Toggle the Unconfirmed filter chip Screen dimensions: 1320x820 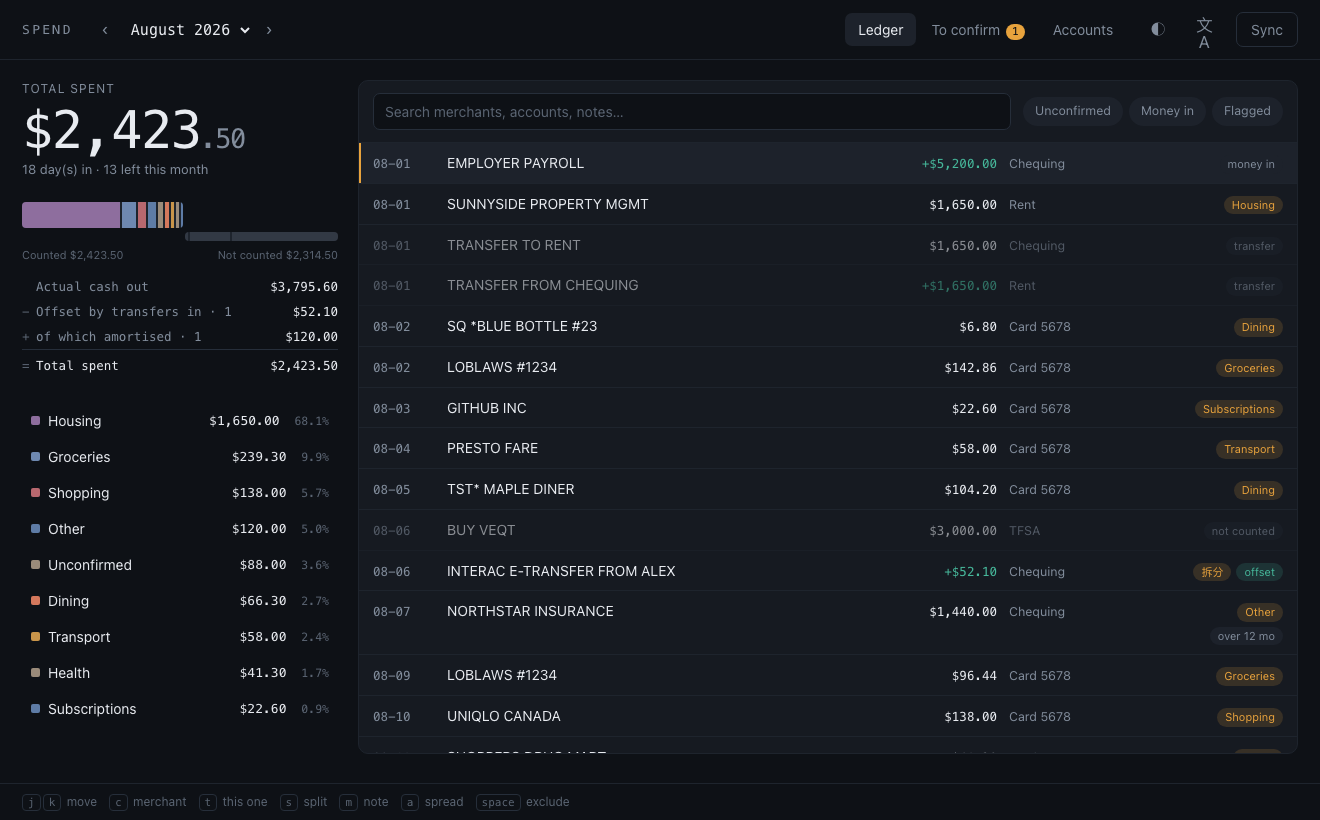pos(1072,111)
